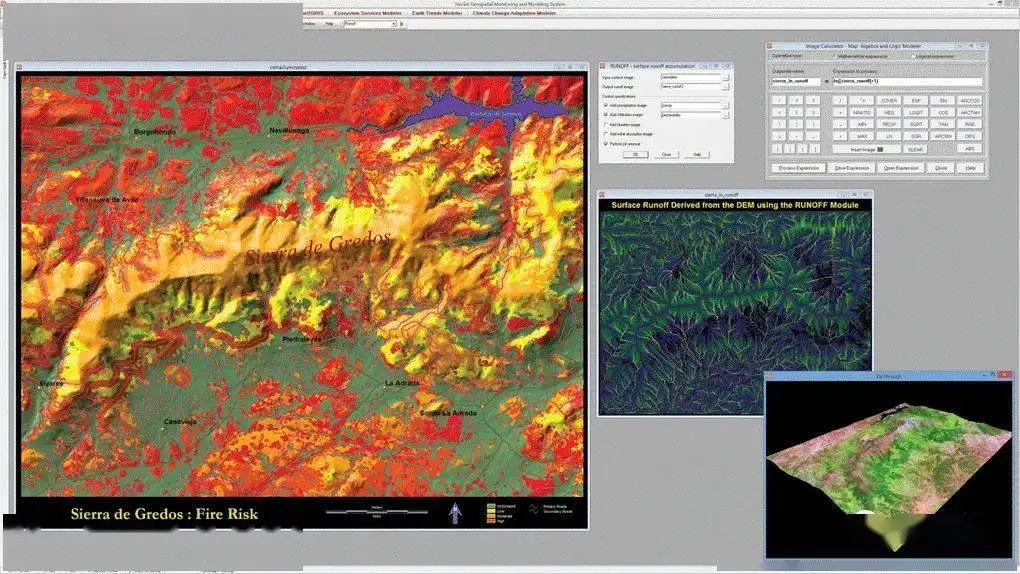Open the Runoff module dropdown in toolbar
Image resolution: width=1020 pixels, height=574 pixels.
point(394,23)
